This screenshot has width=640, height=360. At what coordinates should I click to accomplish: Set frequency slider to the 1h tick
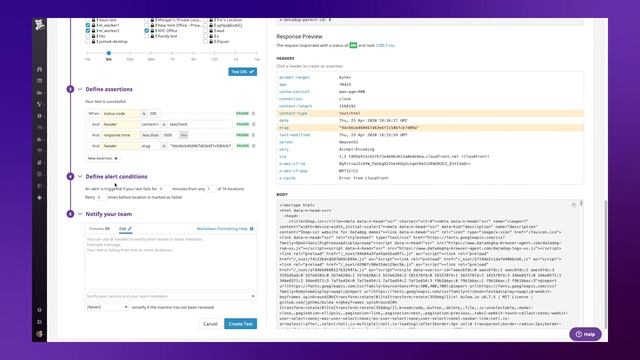[x=172, y=53]
